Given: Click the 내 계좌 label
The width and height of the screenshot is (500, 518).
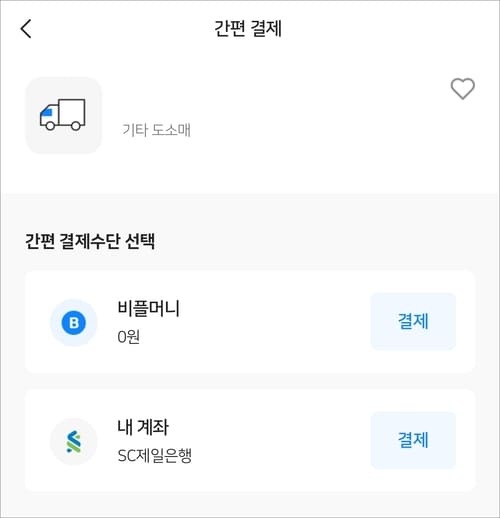Looking at the screenshot, I should click(143, 427).
